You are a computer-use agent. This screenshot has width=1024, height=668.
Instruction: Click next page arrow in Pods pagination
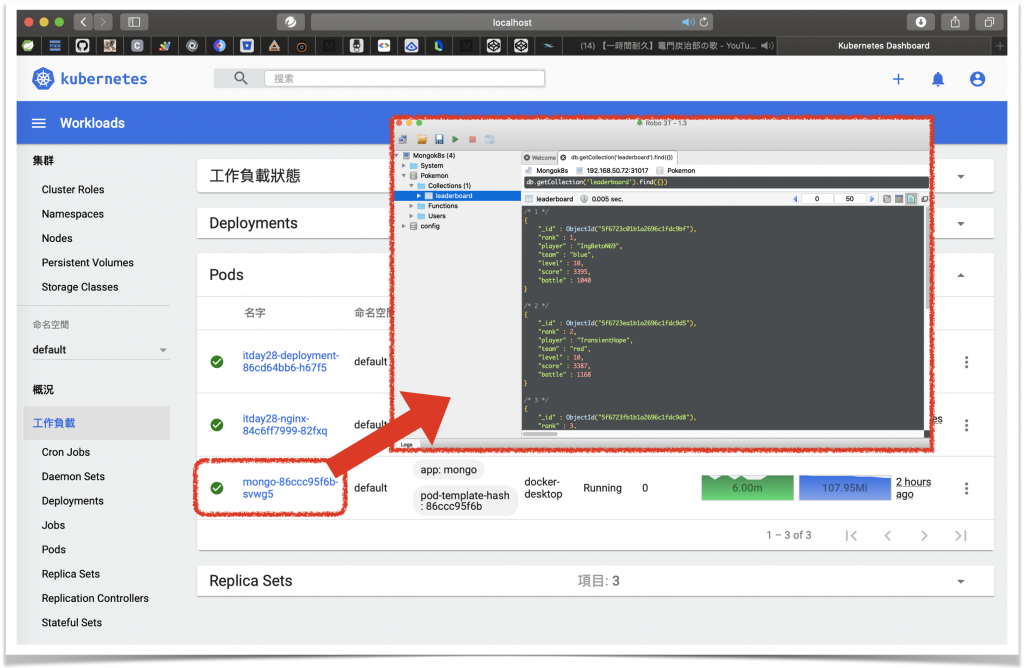click(x=924, y=536)
